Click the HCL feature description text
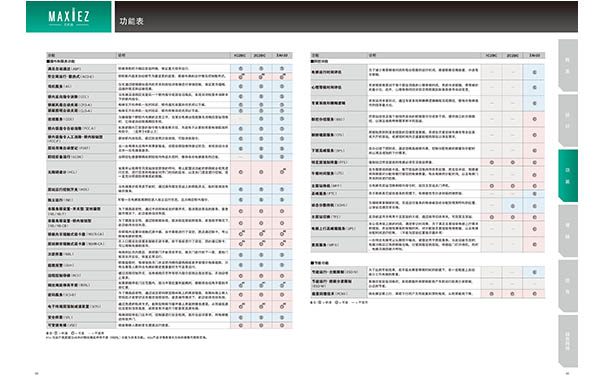 point(173,172)
